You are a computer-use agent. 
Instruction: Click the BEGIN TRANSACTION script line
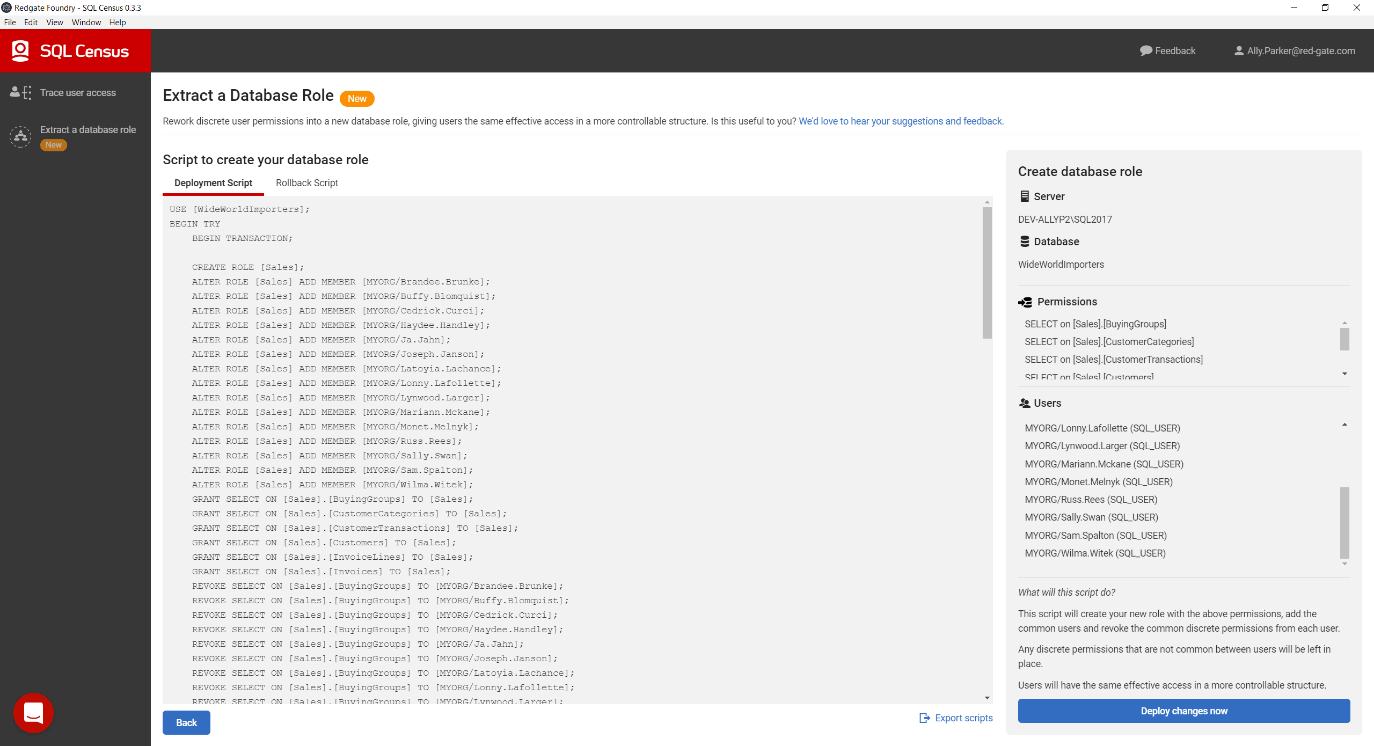(242, 238)
